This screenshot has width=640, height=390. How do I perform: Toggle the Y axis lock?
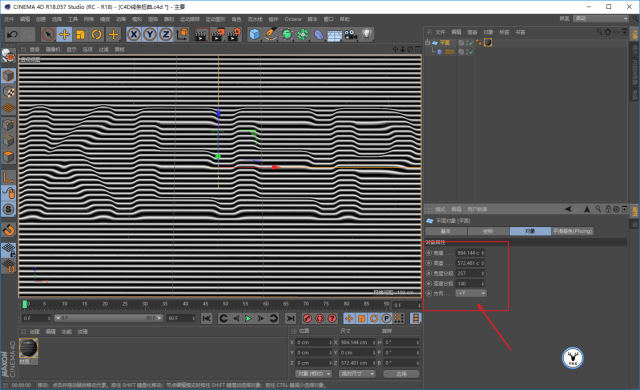[x=150, y=35]
